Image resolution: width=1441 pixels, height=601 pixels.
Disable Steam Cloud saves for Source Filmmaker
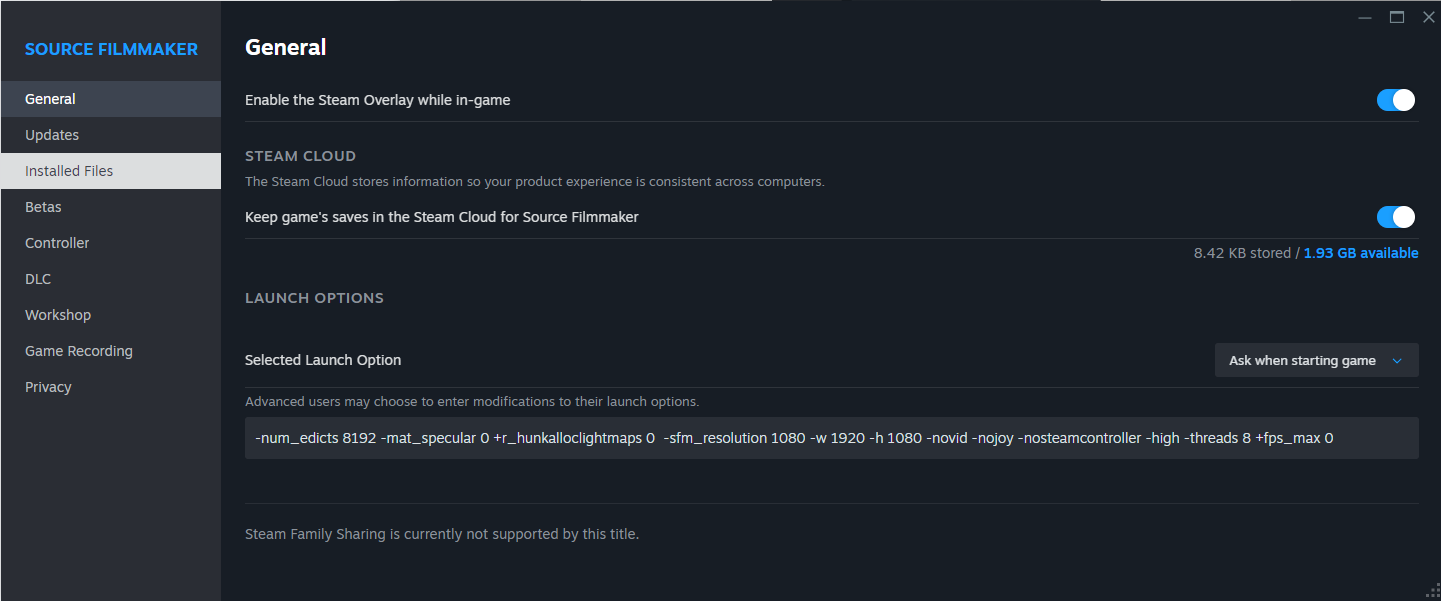click(x=1395, y=217)
